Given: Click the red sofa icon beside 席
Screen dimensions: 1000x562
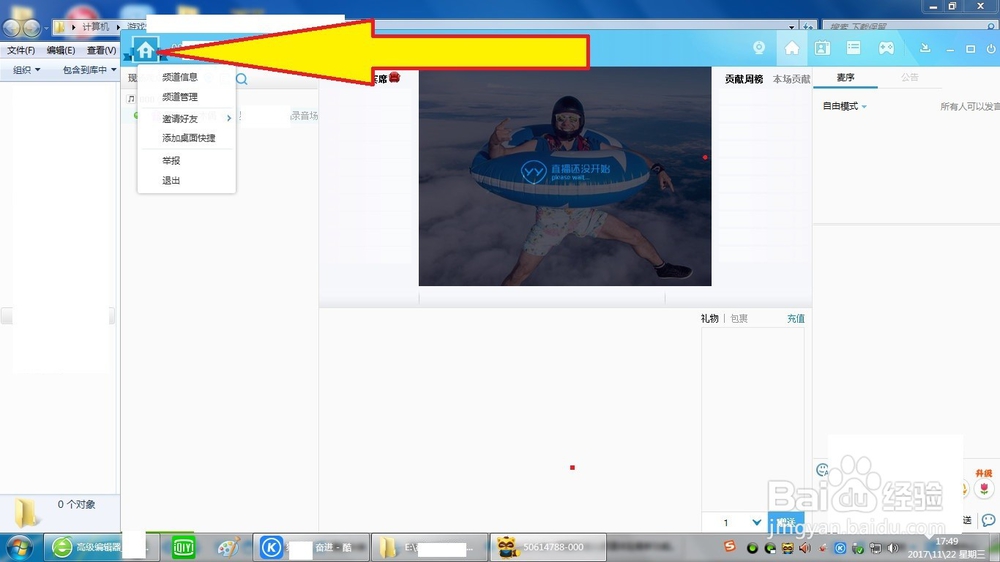Looking at the screenshot, I should click(x=394, y=77).
